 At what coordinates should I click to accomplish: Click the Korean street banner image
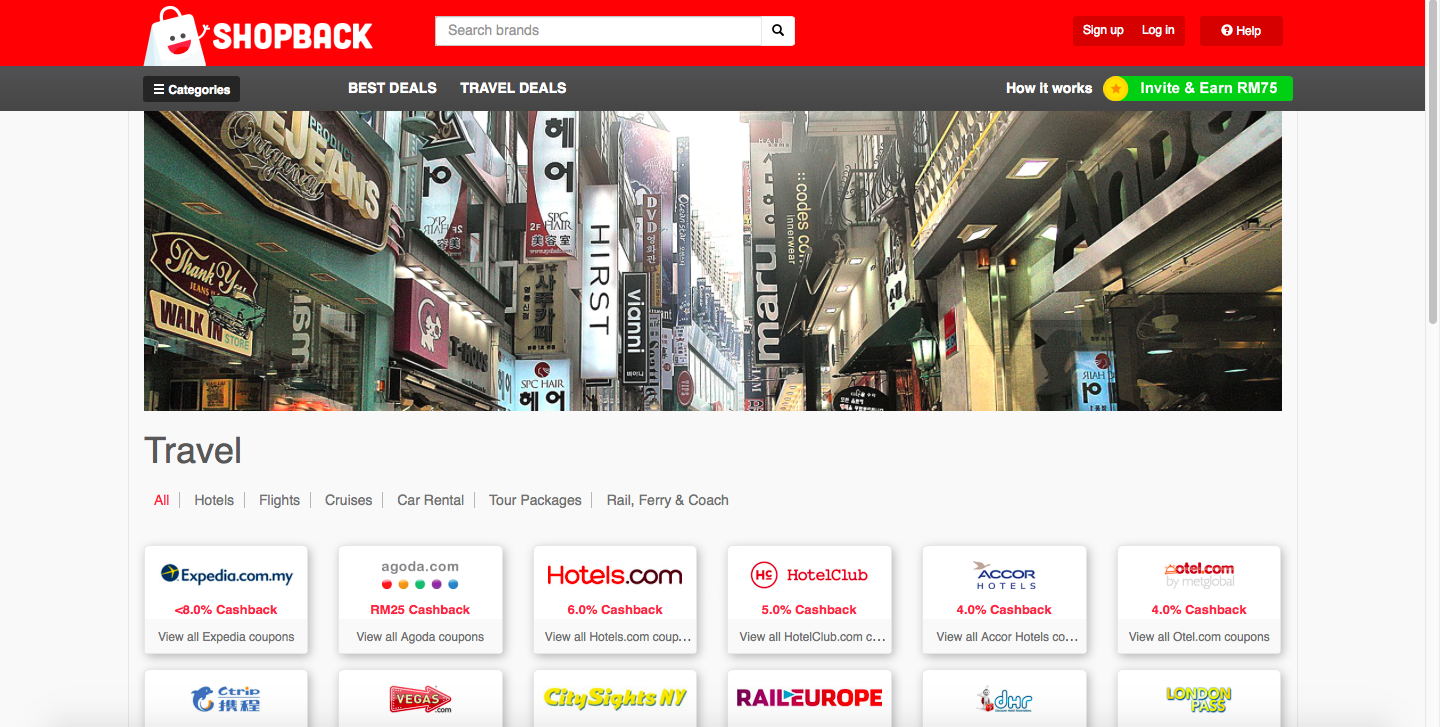pyautogui.click(x=713, y=261)
